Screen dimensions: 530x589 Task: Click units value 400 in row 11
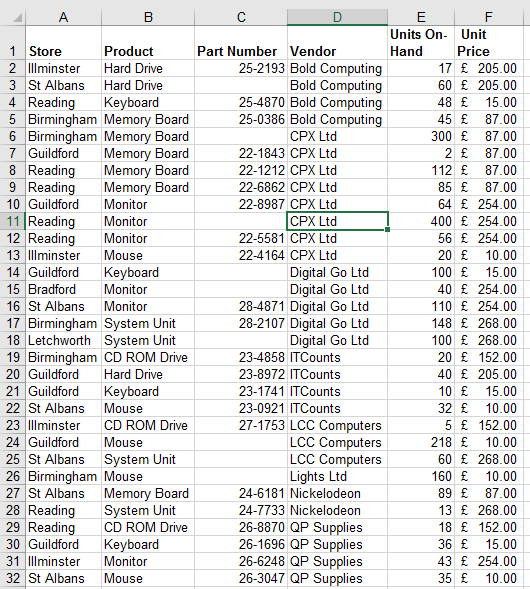[x=421, y=221]
